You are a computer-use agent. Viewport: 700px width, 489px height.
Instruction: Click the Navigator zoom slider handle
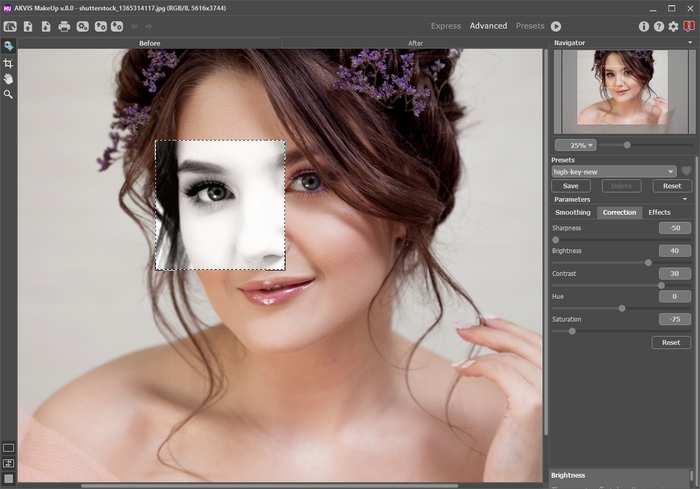pyautogui.click(x=627, y=145)
